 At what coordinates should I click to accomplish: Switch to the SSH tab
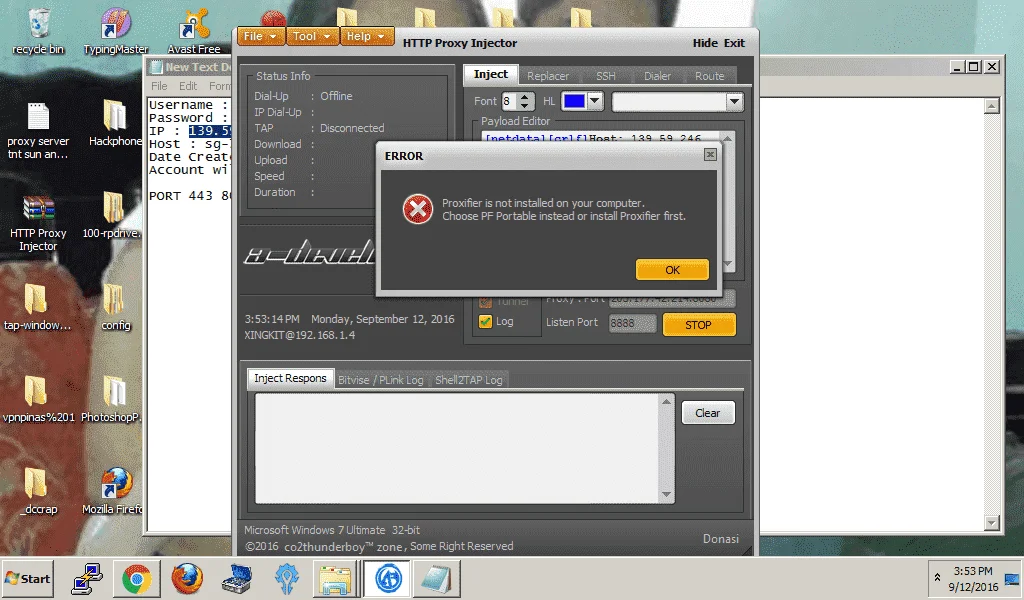[605, 76]
